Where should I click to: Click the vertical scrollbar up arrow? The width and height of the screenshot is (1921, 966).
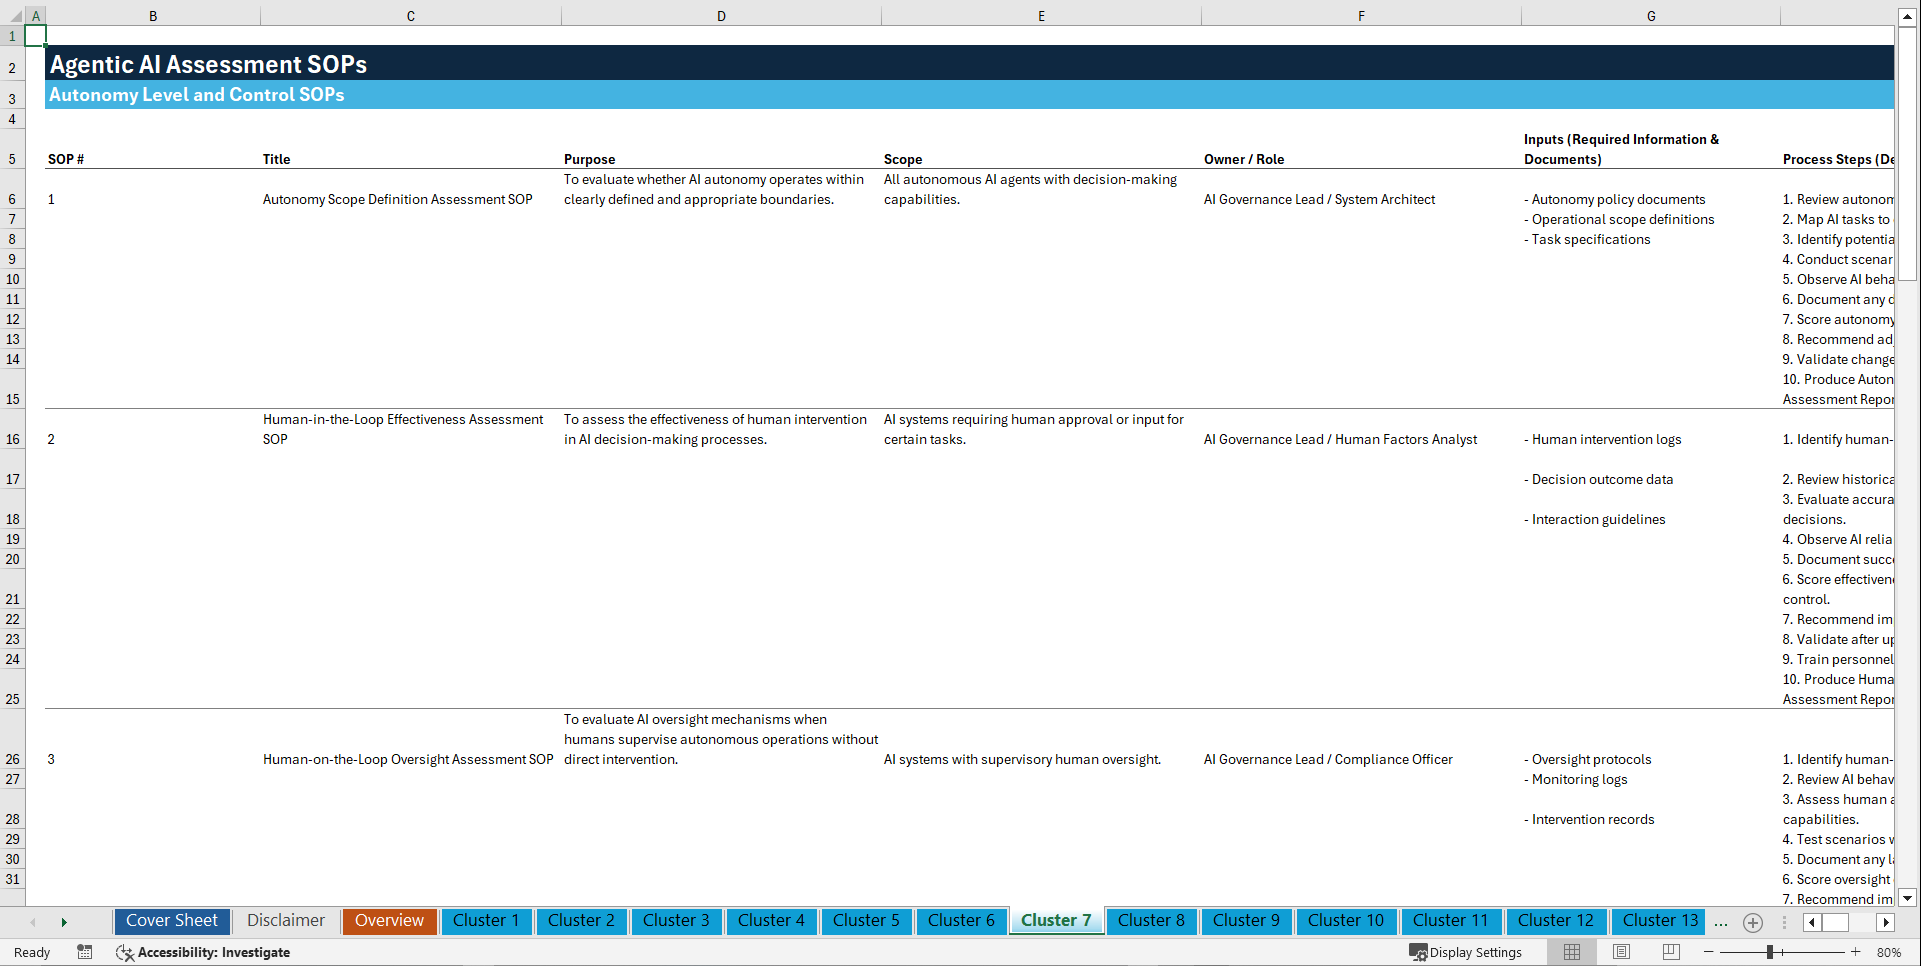tap(1908, 15)
